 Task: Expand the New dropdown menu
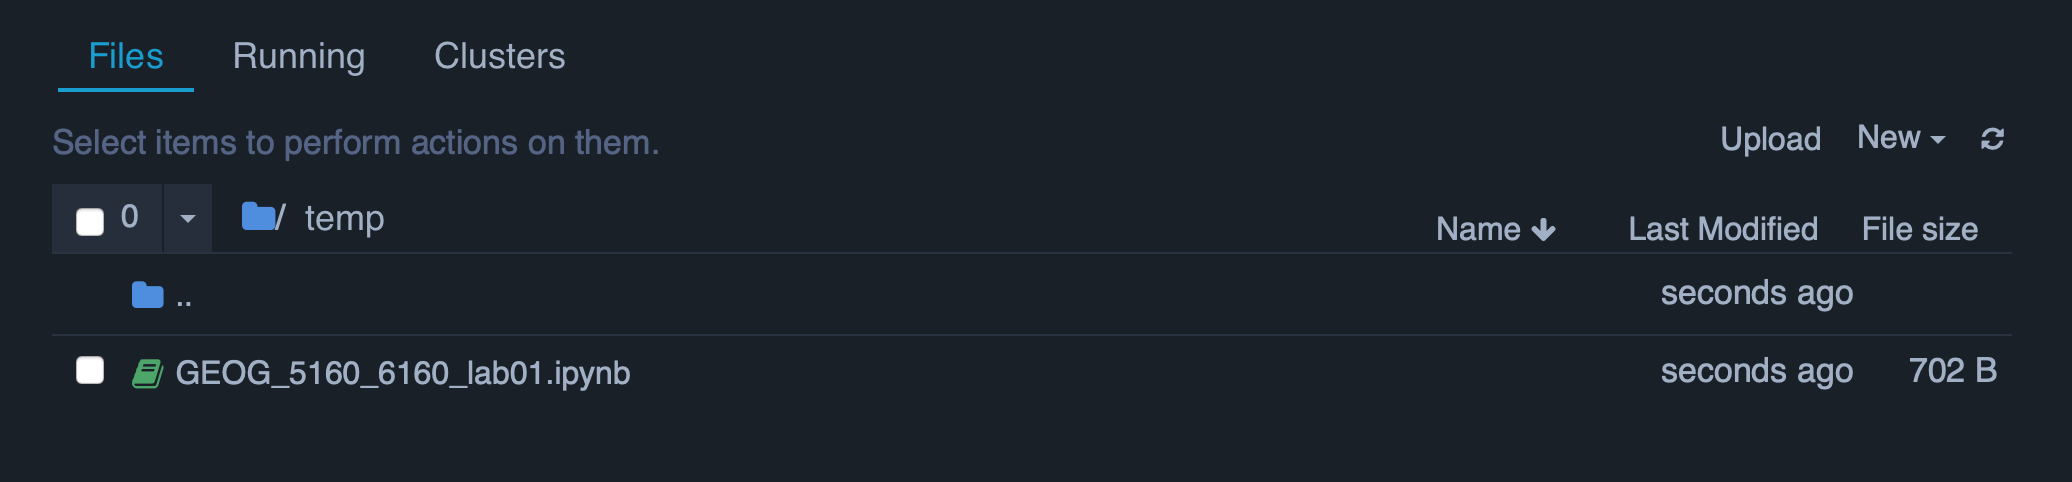point(1900,138)
